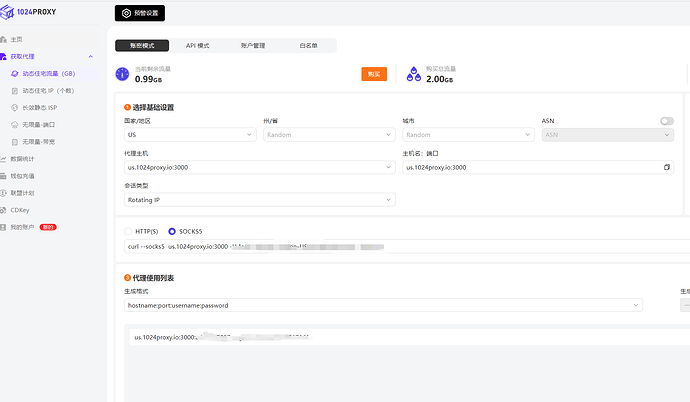Viewport: 690px width, 402px height.
Task: Click the 1024PROXY logo
Action: (29, 12)
